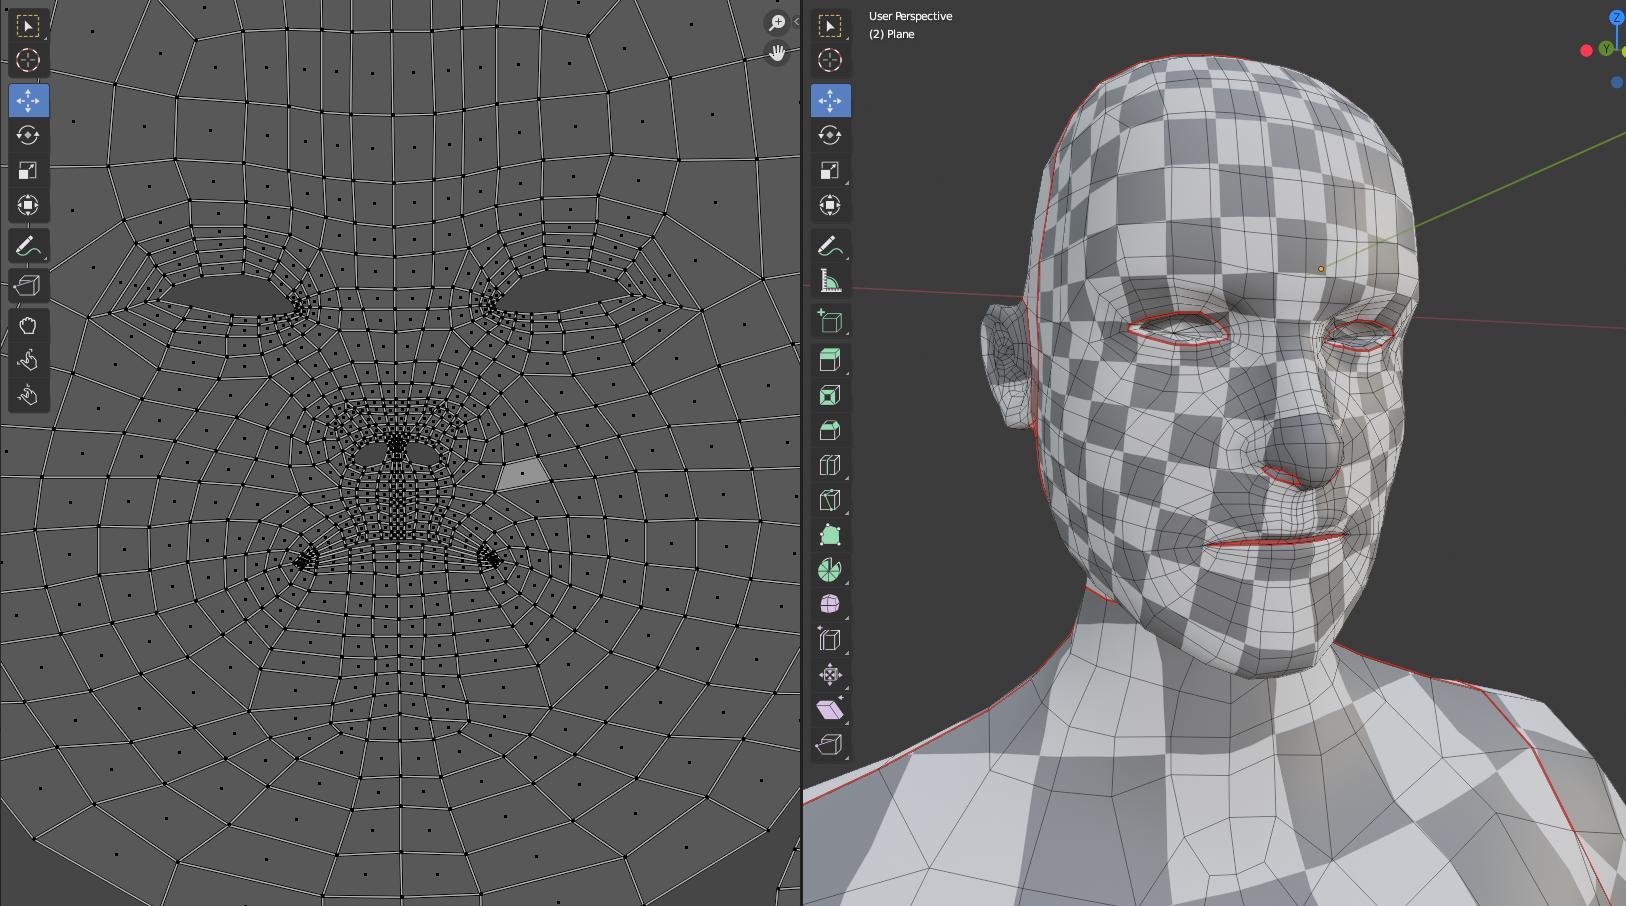Pick the Grab sculpt tool in UV editor
Image resolution: width=1626 pixels, height=906 pixels.
28,326
